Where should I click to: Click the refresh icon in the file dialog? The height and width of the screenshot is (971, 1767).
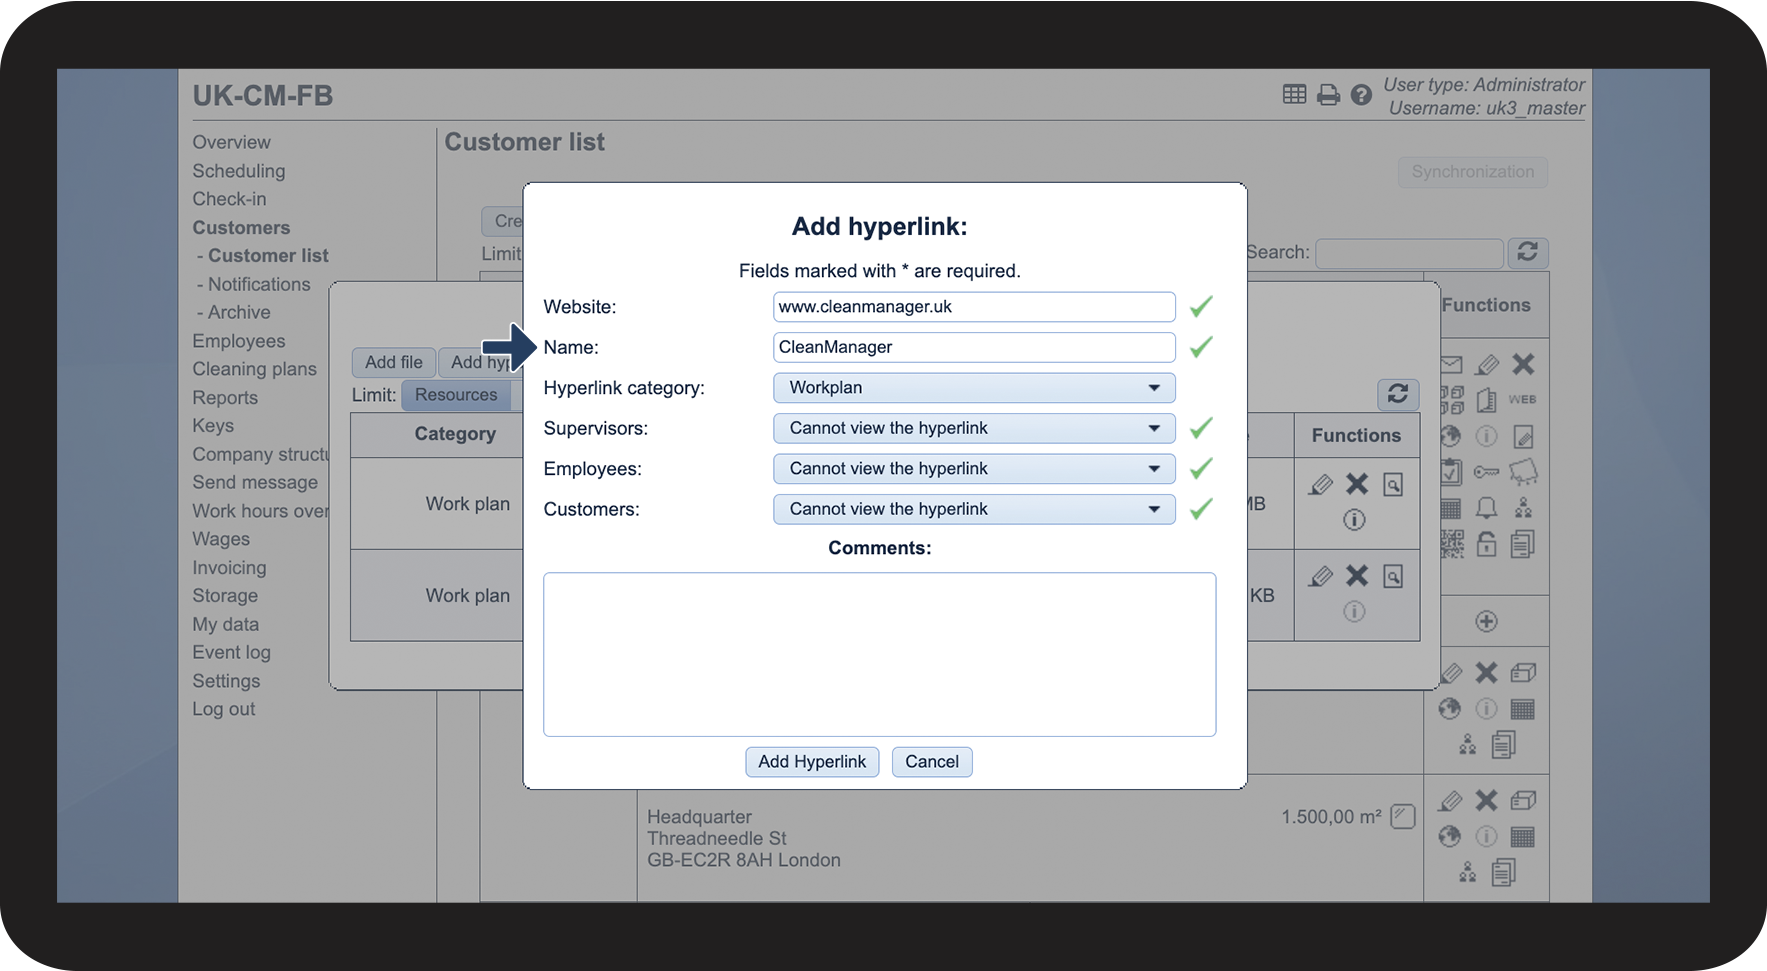1398,394
